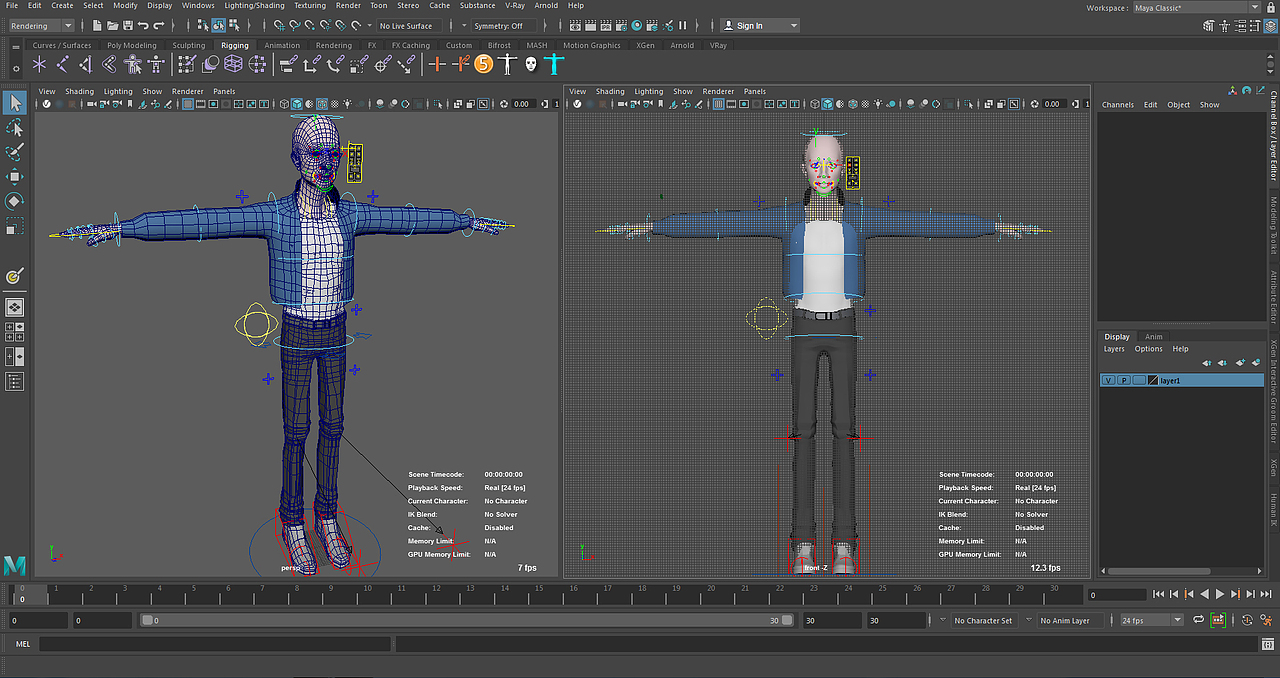This screenshot has height=678, width=1280.
Task: Toggle the P playback box of layer1
Action: (1123, 380)
